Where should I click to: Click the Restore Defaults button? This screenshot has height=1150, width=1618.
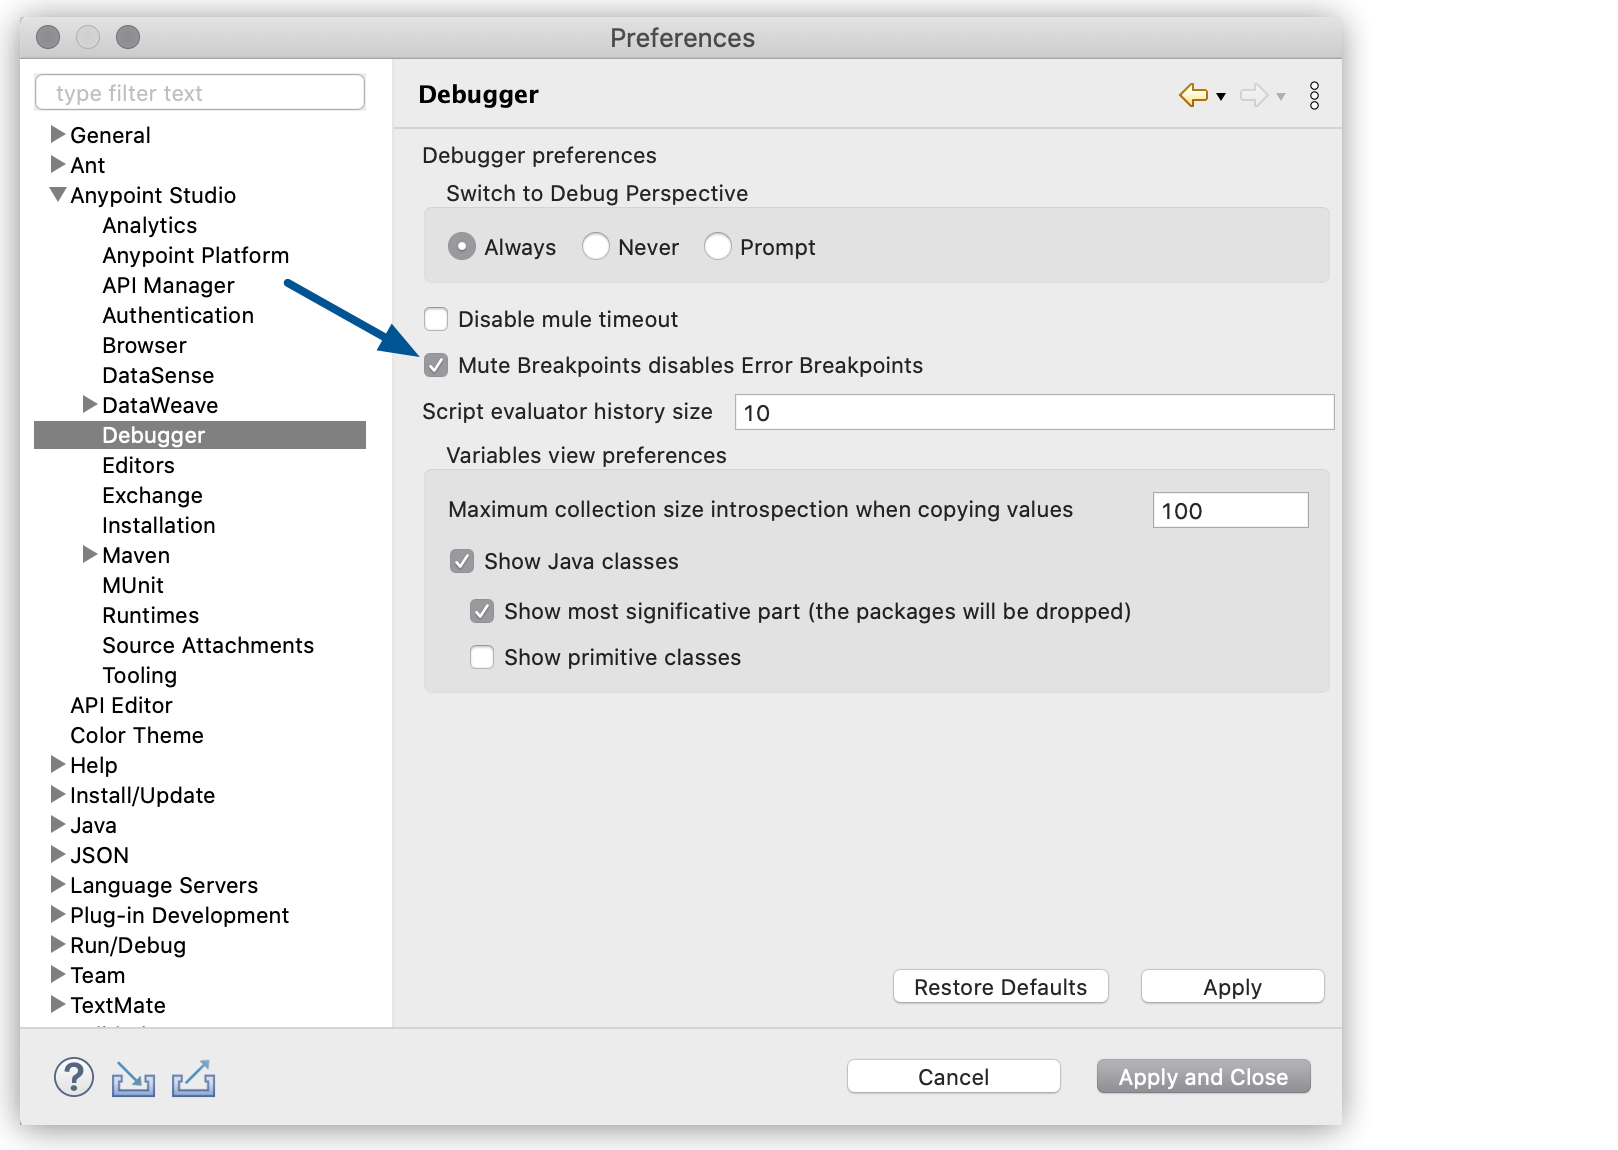[999, 986]
